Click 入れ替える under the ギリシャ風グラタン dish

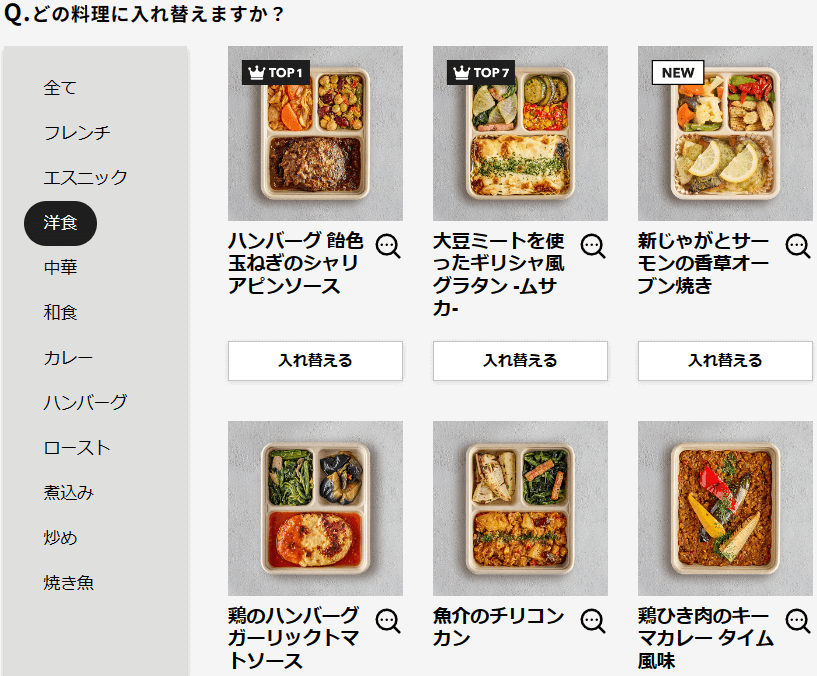pyautogui.click(x=521, y=361)
